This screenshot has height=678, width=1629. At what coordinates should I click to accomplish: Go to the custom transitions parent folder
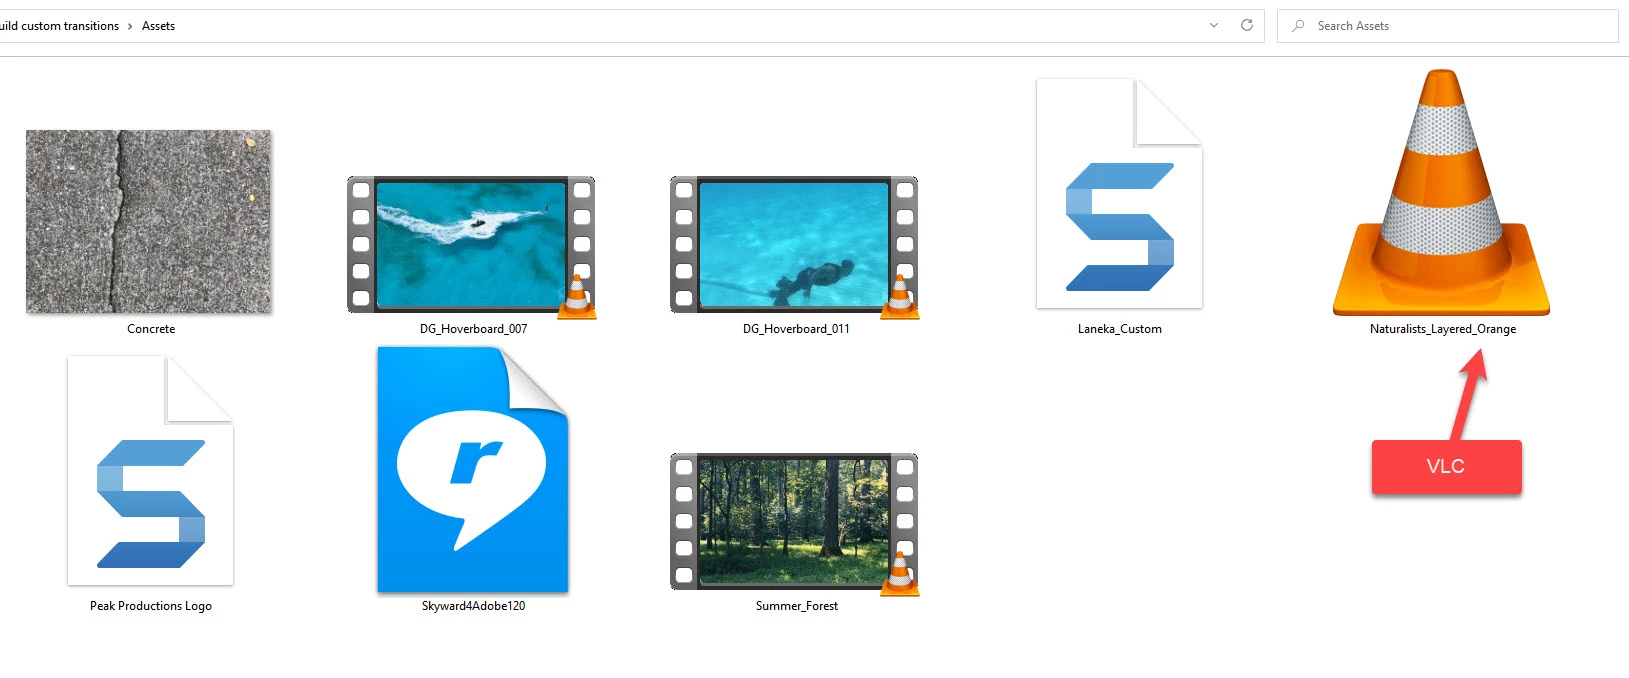(x=60, y=26)
